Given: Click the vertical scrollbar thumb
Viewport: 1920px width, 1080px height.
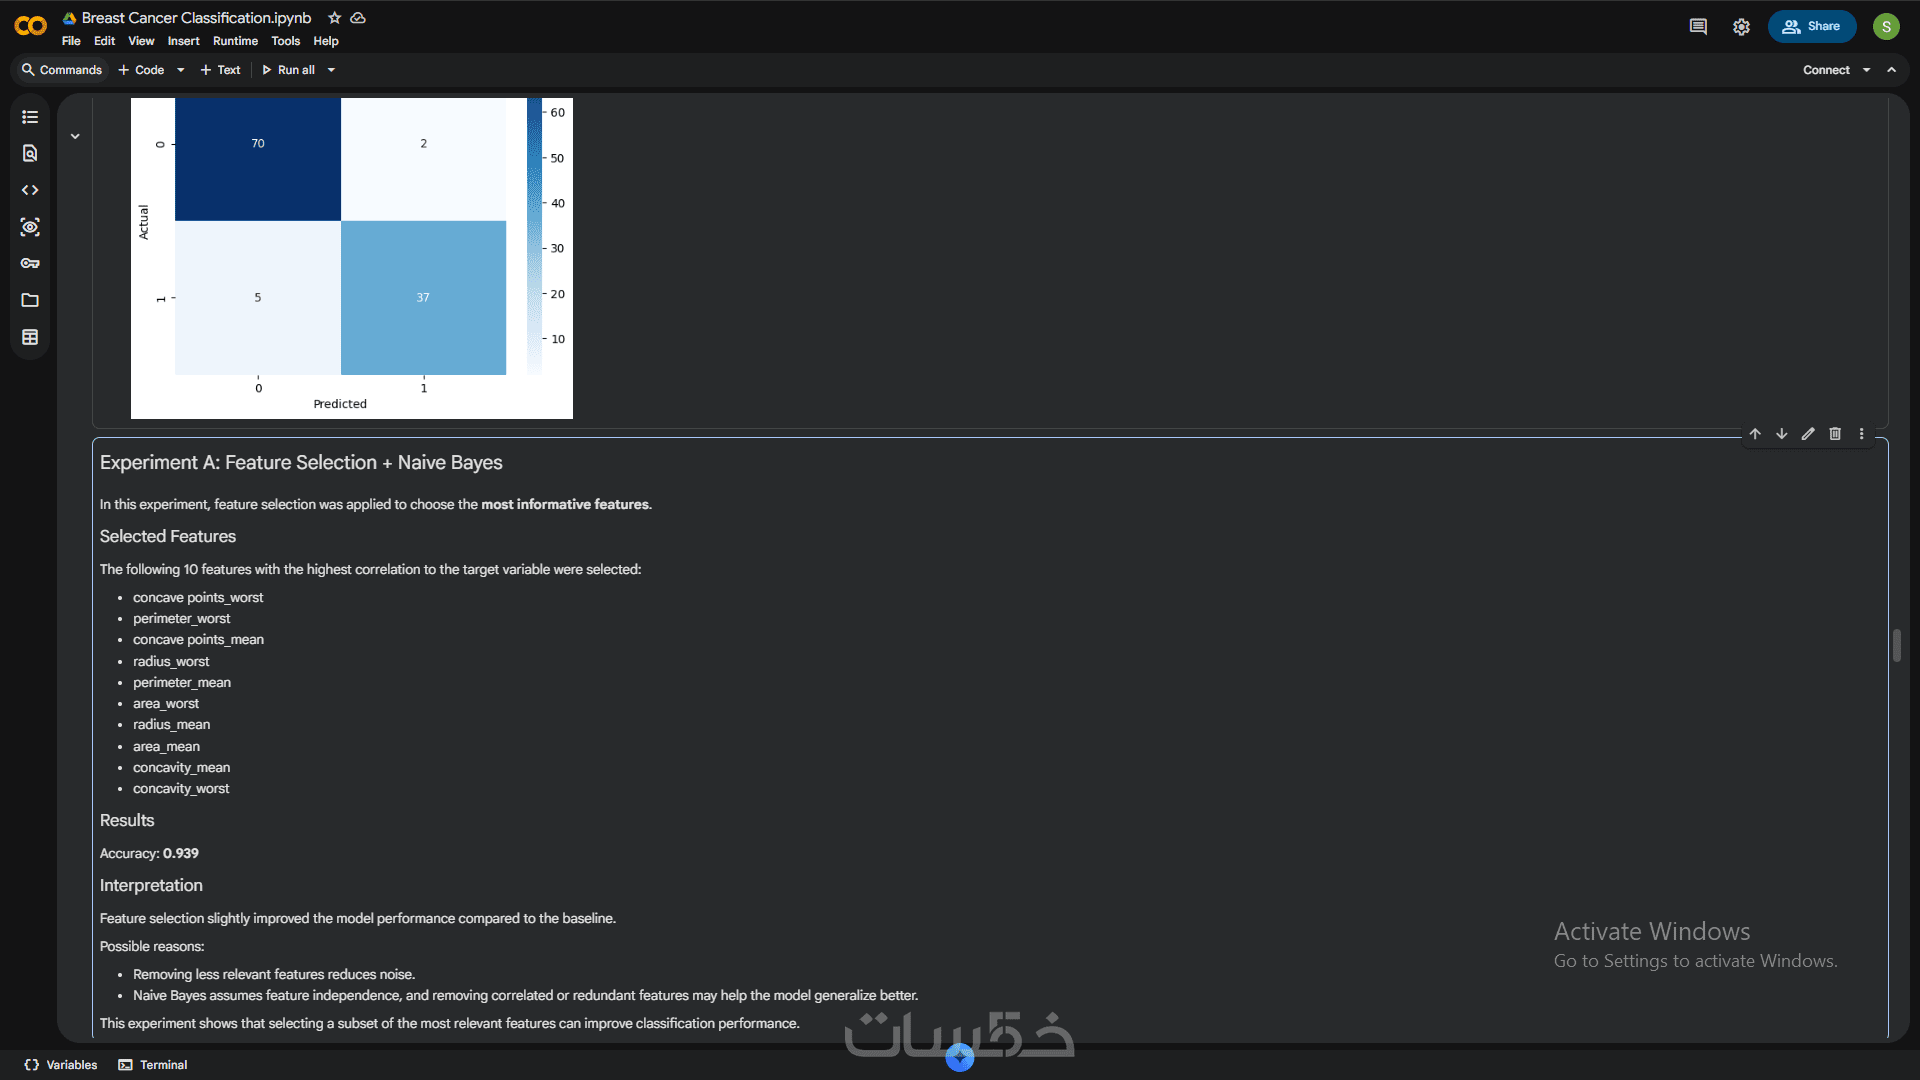Looking at the screenshot, I should pos(1896,645).
